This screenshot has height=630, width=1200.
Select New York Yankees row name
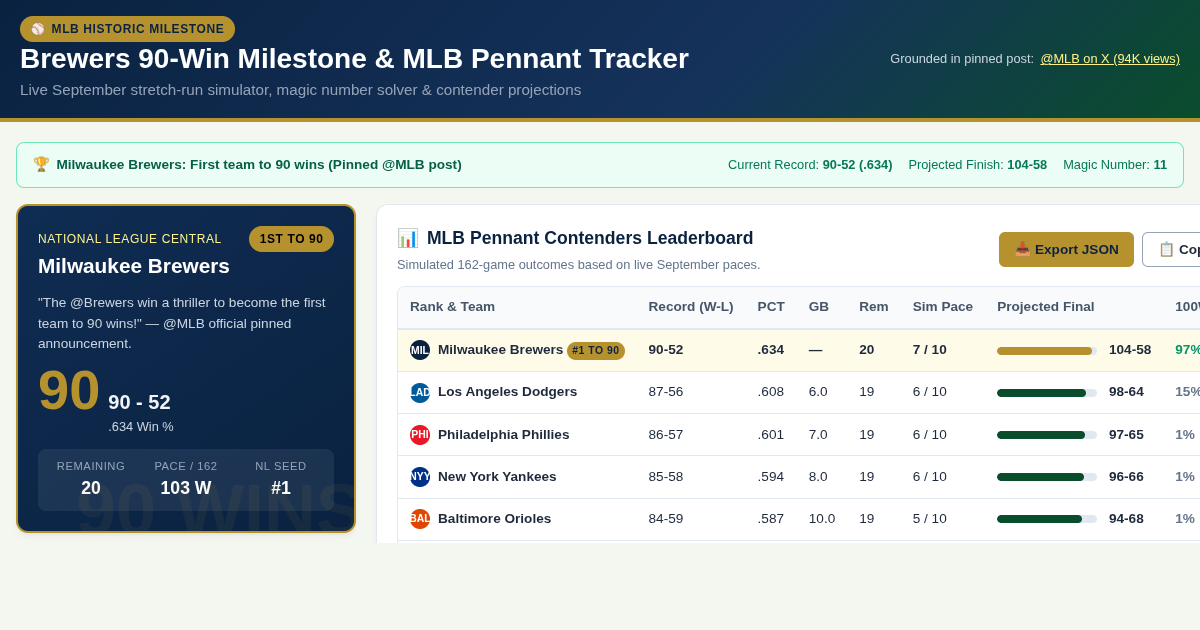tap(497, 477)
